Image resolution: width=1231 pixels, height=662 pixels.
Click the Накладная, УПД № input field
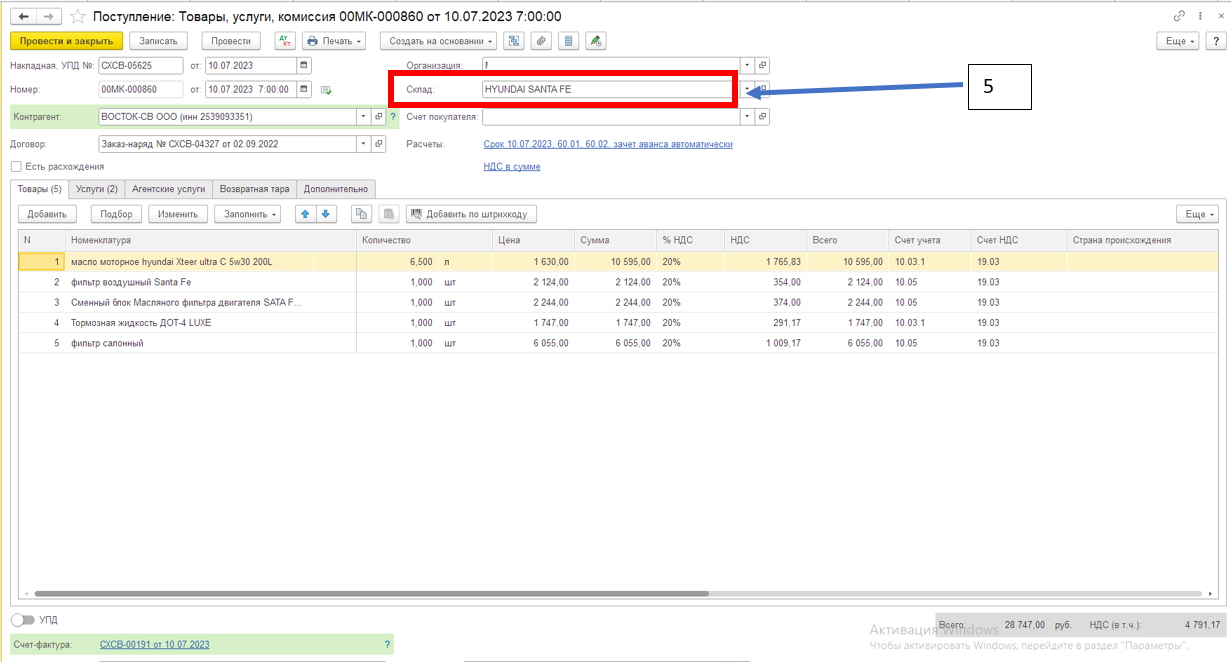click(140, 65)
